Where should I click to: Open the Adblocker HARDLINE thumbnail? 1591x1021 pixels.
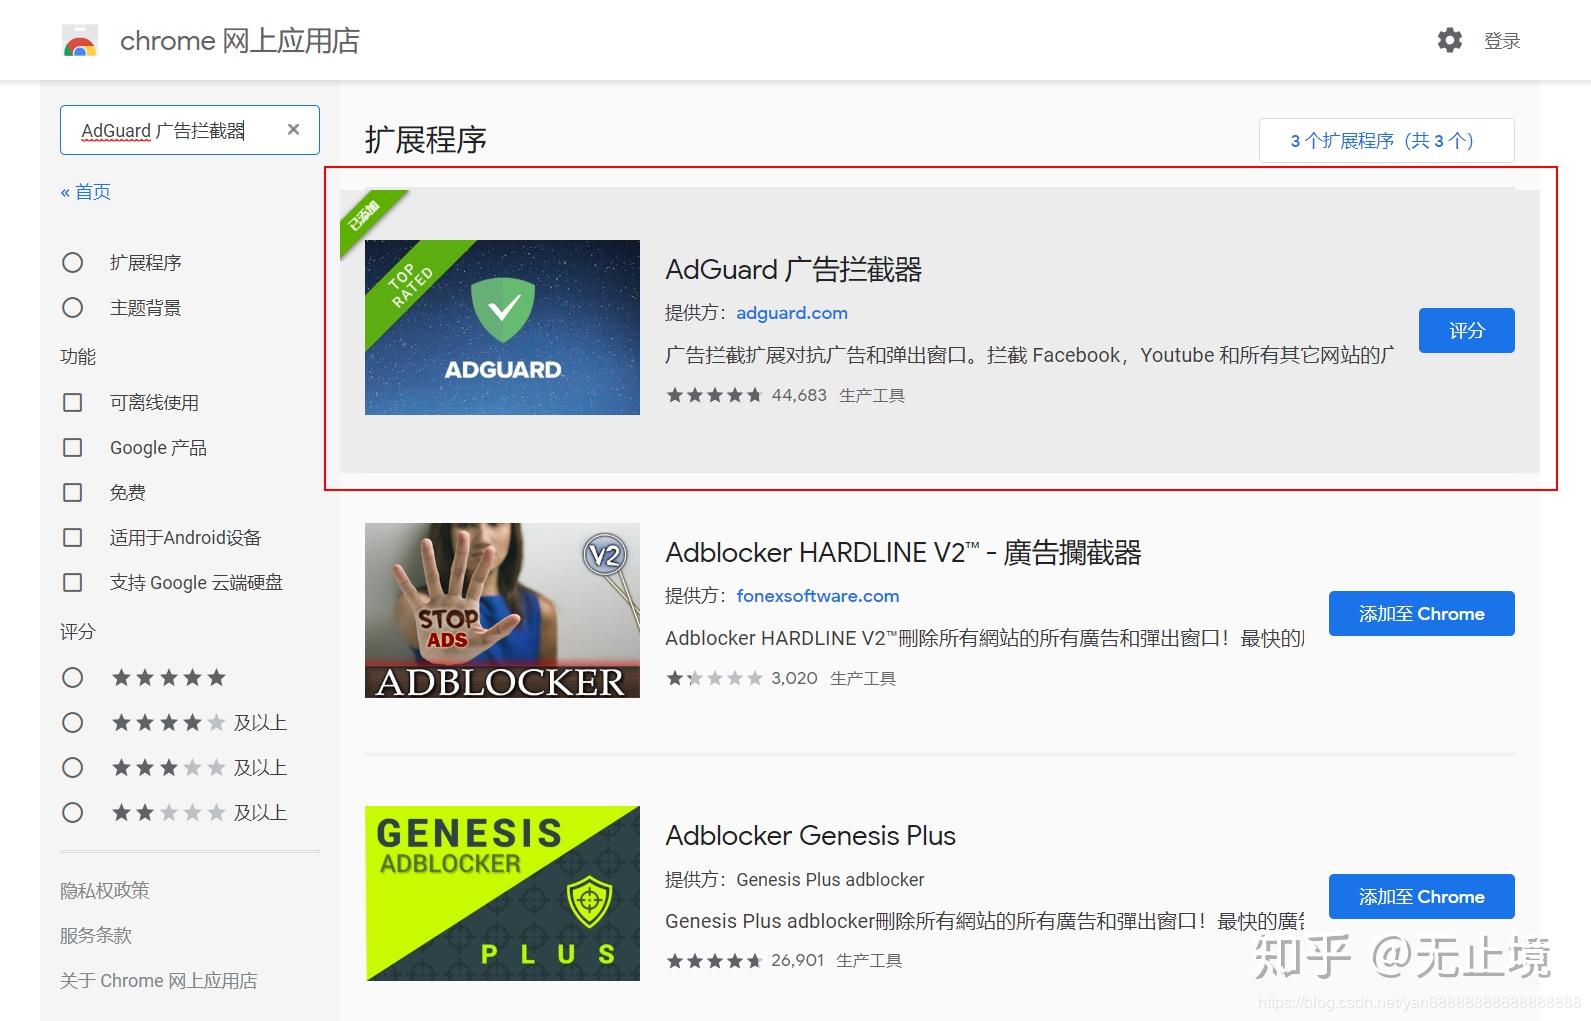[x=502, y=610]
